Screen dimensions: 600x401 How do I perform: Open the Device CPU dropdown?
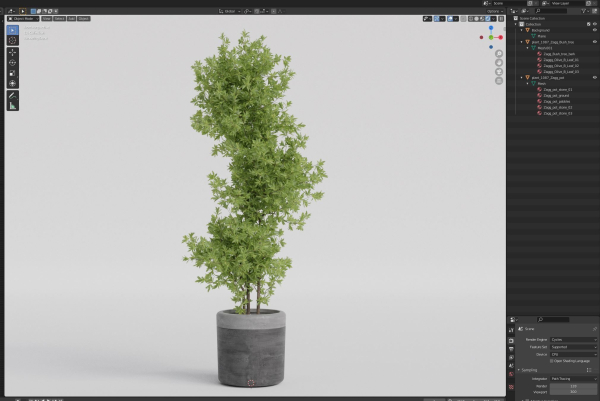(573, 354)
